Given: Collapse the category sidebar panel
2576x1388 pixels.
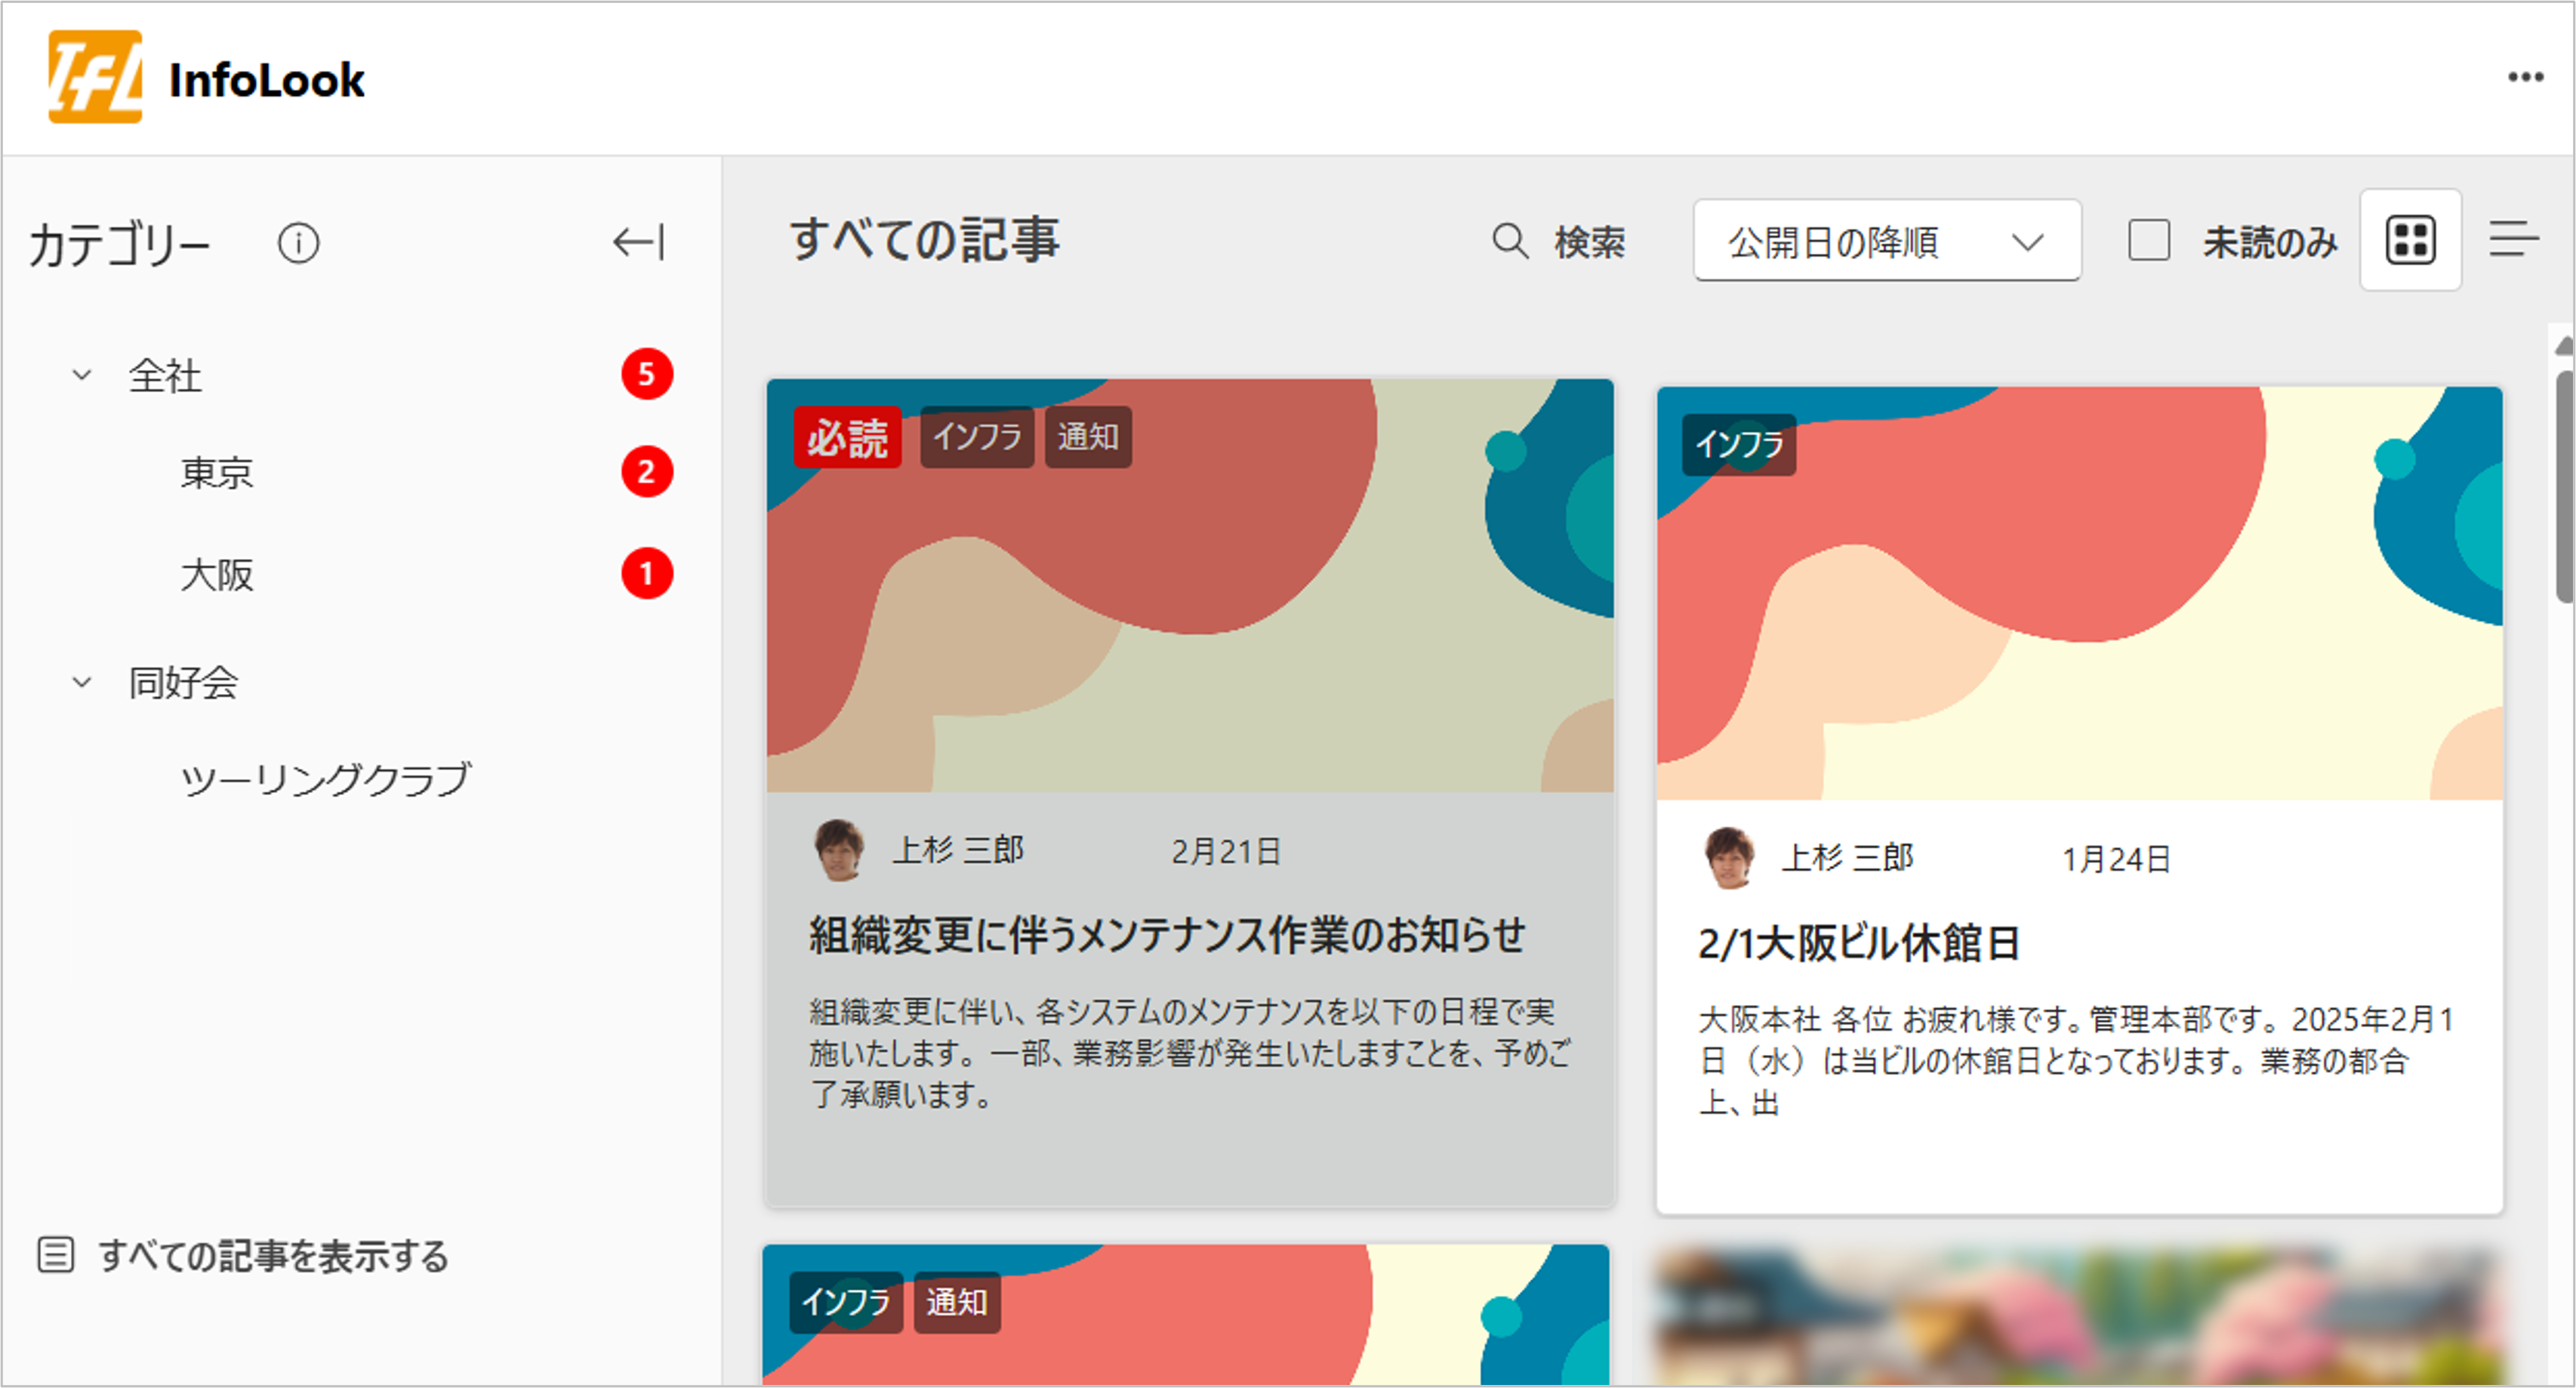Looking at the screenshot, I should [x=638, y=242].
